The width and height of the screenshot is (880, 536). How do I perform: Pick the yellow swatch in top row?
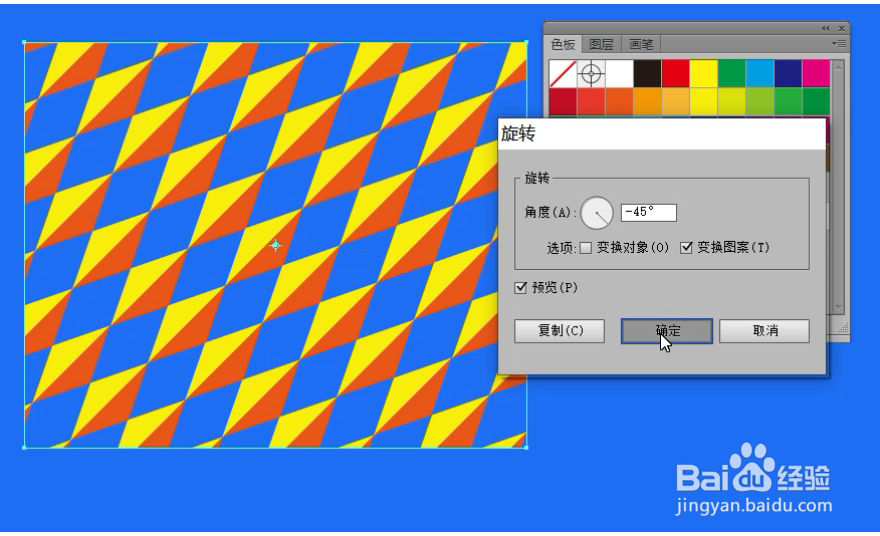[703, 74]
